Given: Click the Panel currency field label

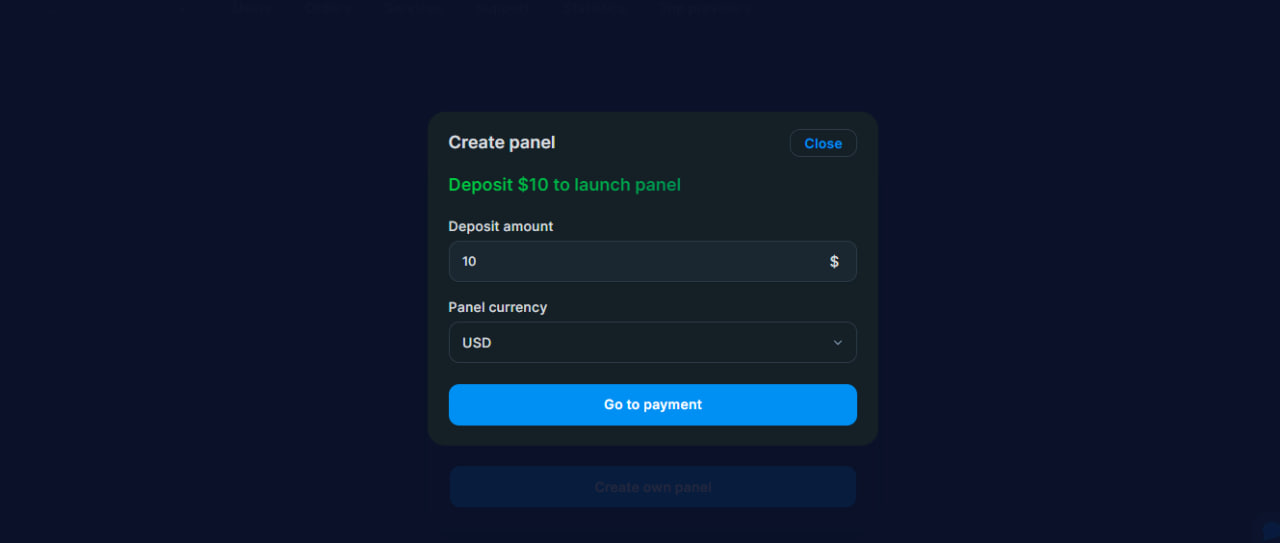Looking at the screenshot, I should (497, 307).
